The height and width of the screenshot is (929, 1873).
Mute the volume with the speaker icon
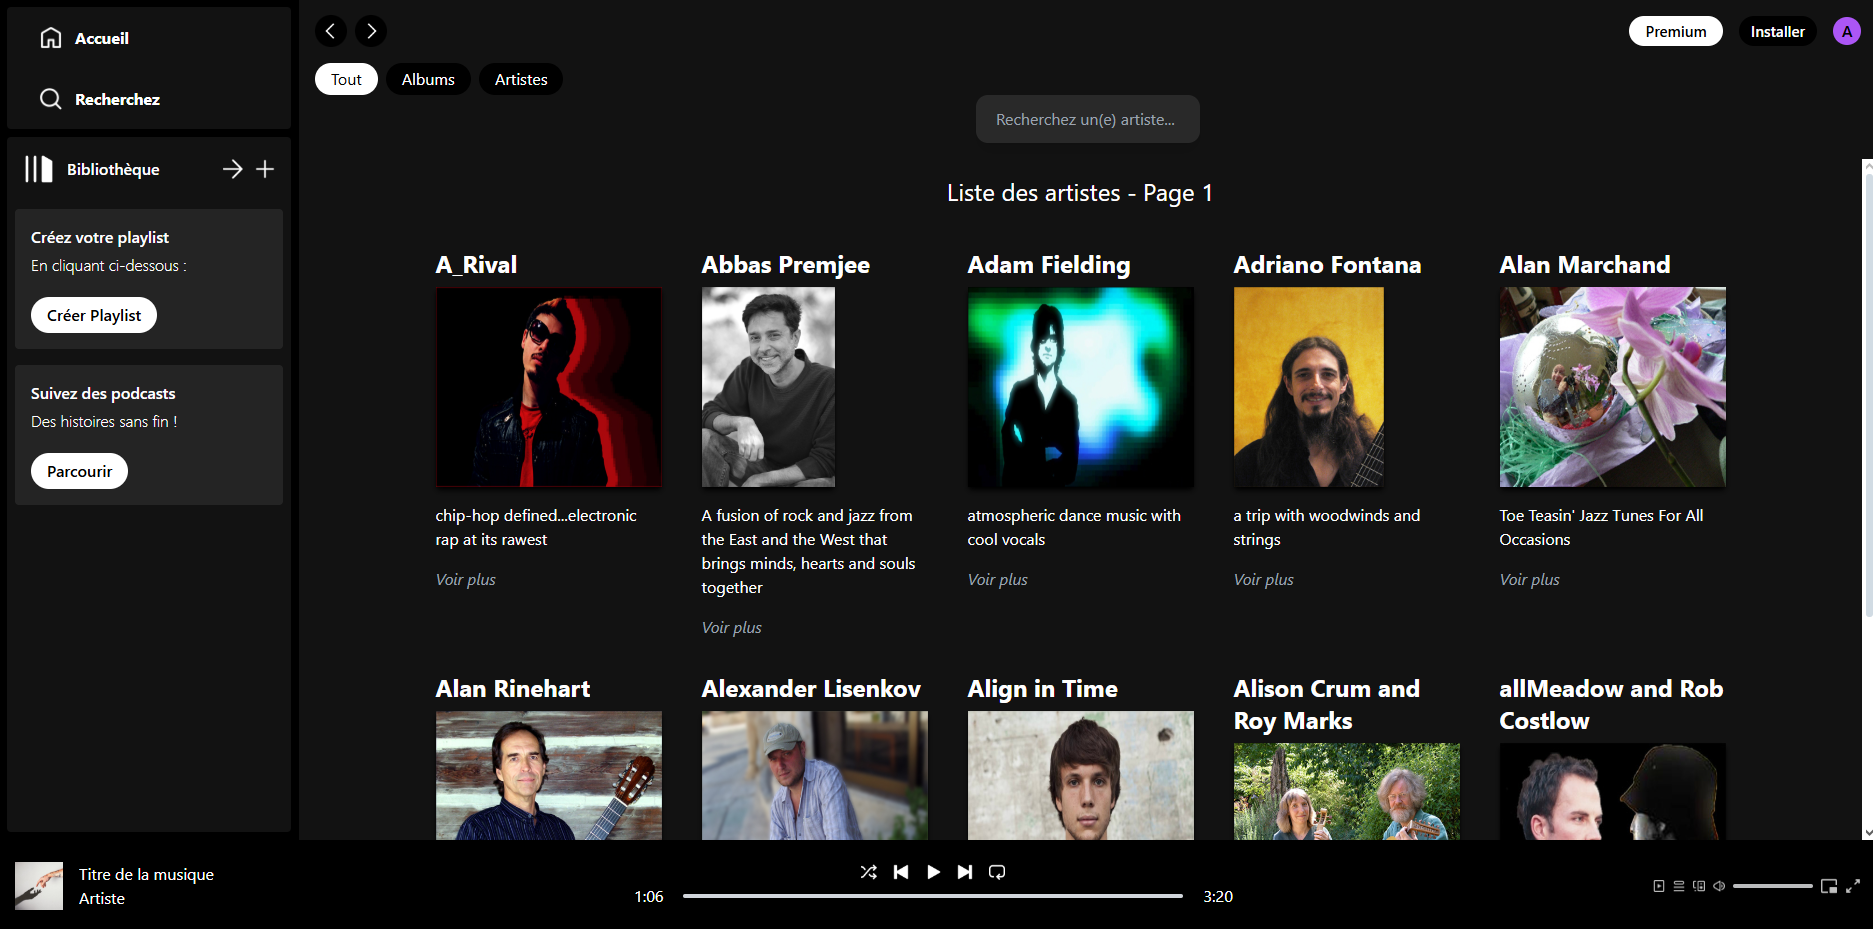click(x=1718, y=886)
